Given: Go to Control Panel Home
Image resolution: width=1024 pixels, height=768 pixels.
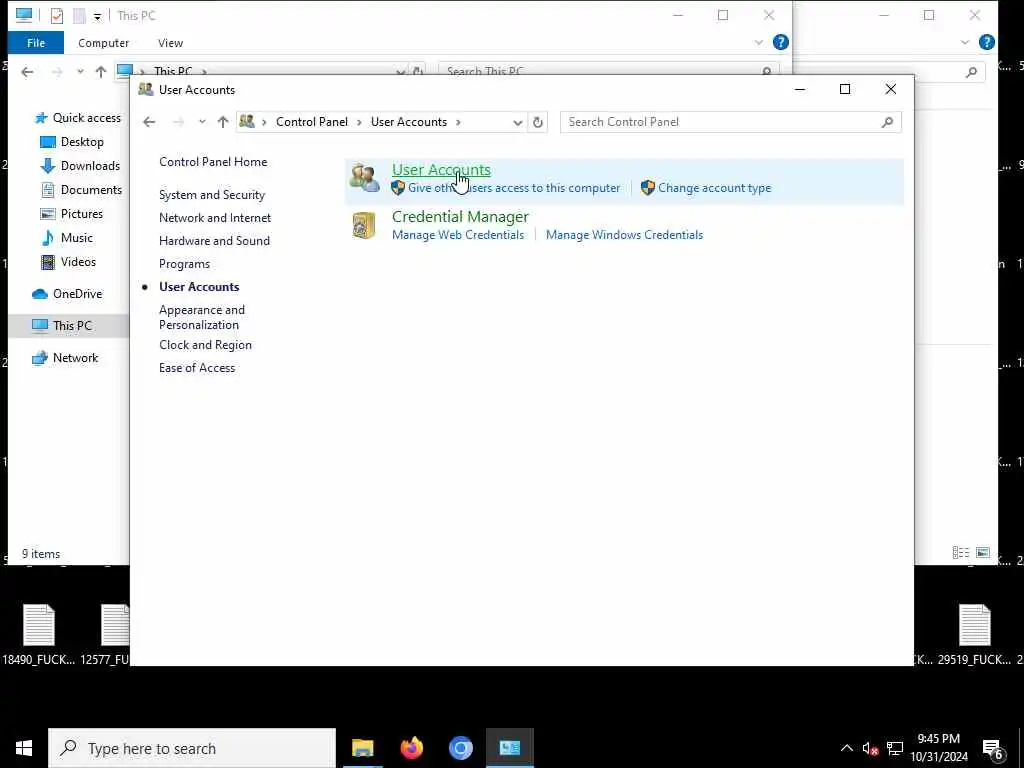Looking at the screenshot, I should pyautogui.click(x=213, y=162).
